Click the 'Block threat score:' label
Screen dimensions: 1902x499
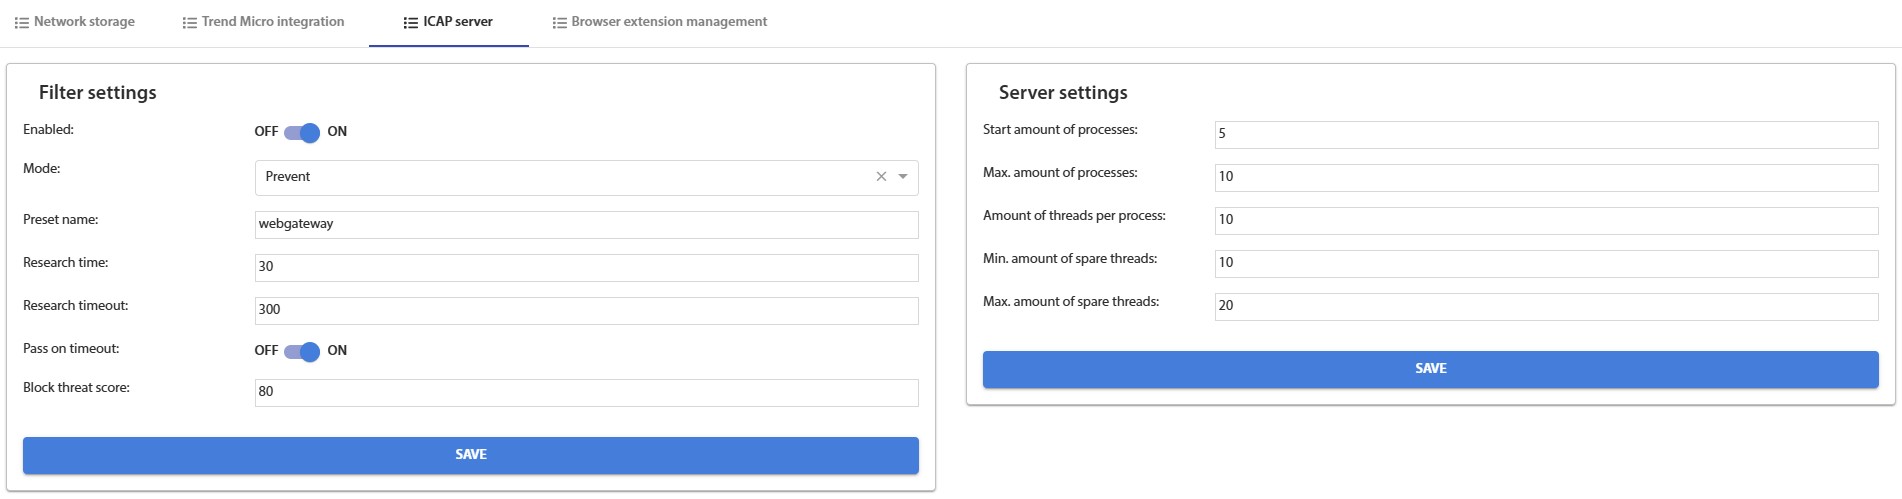[x=77, y=388]
